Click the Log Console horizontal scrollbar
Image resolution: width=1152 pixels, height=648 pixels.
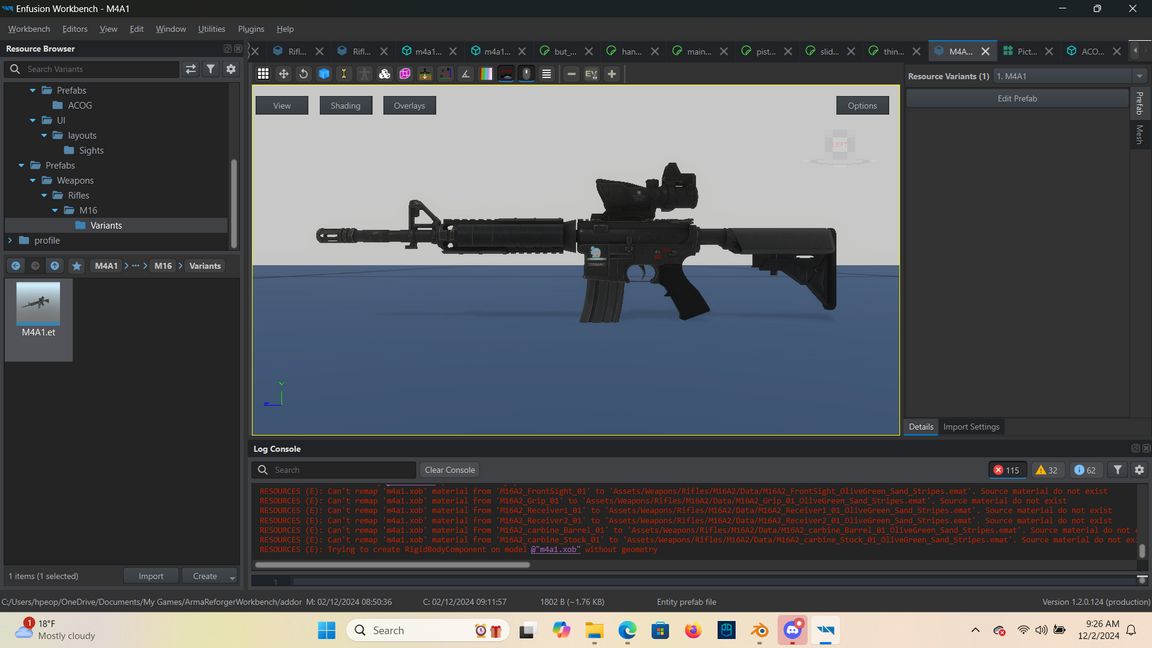[392, 564]
